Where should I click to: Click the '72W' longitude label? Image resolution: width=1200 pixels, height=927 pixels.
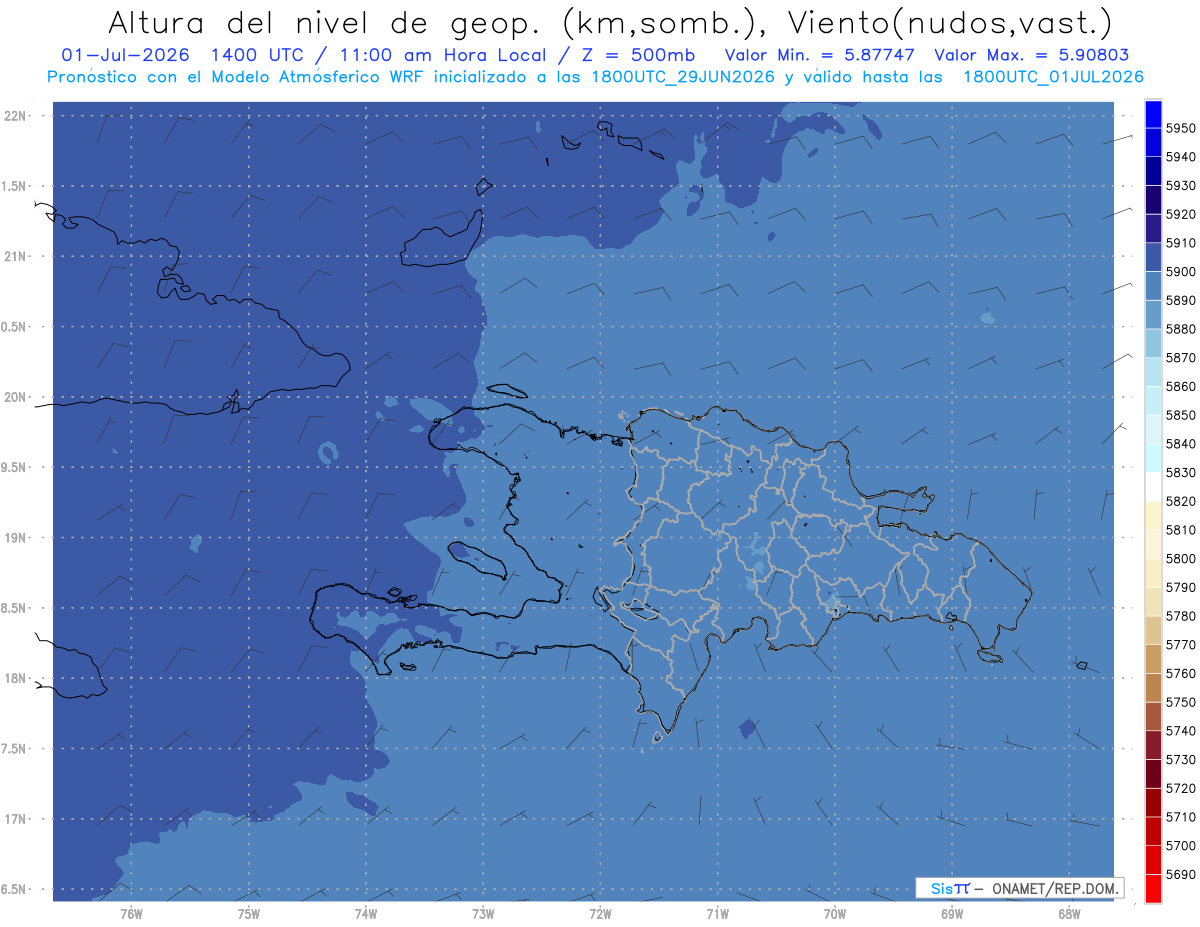point(600,913)
